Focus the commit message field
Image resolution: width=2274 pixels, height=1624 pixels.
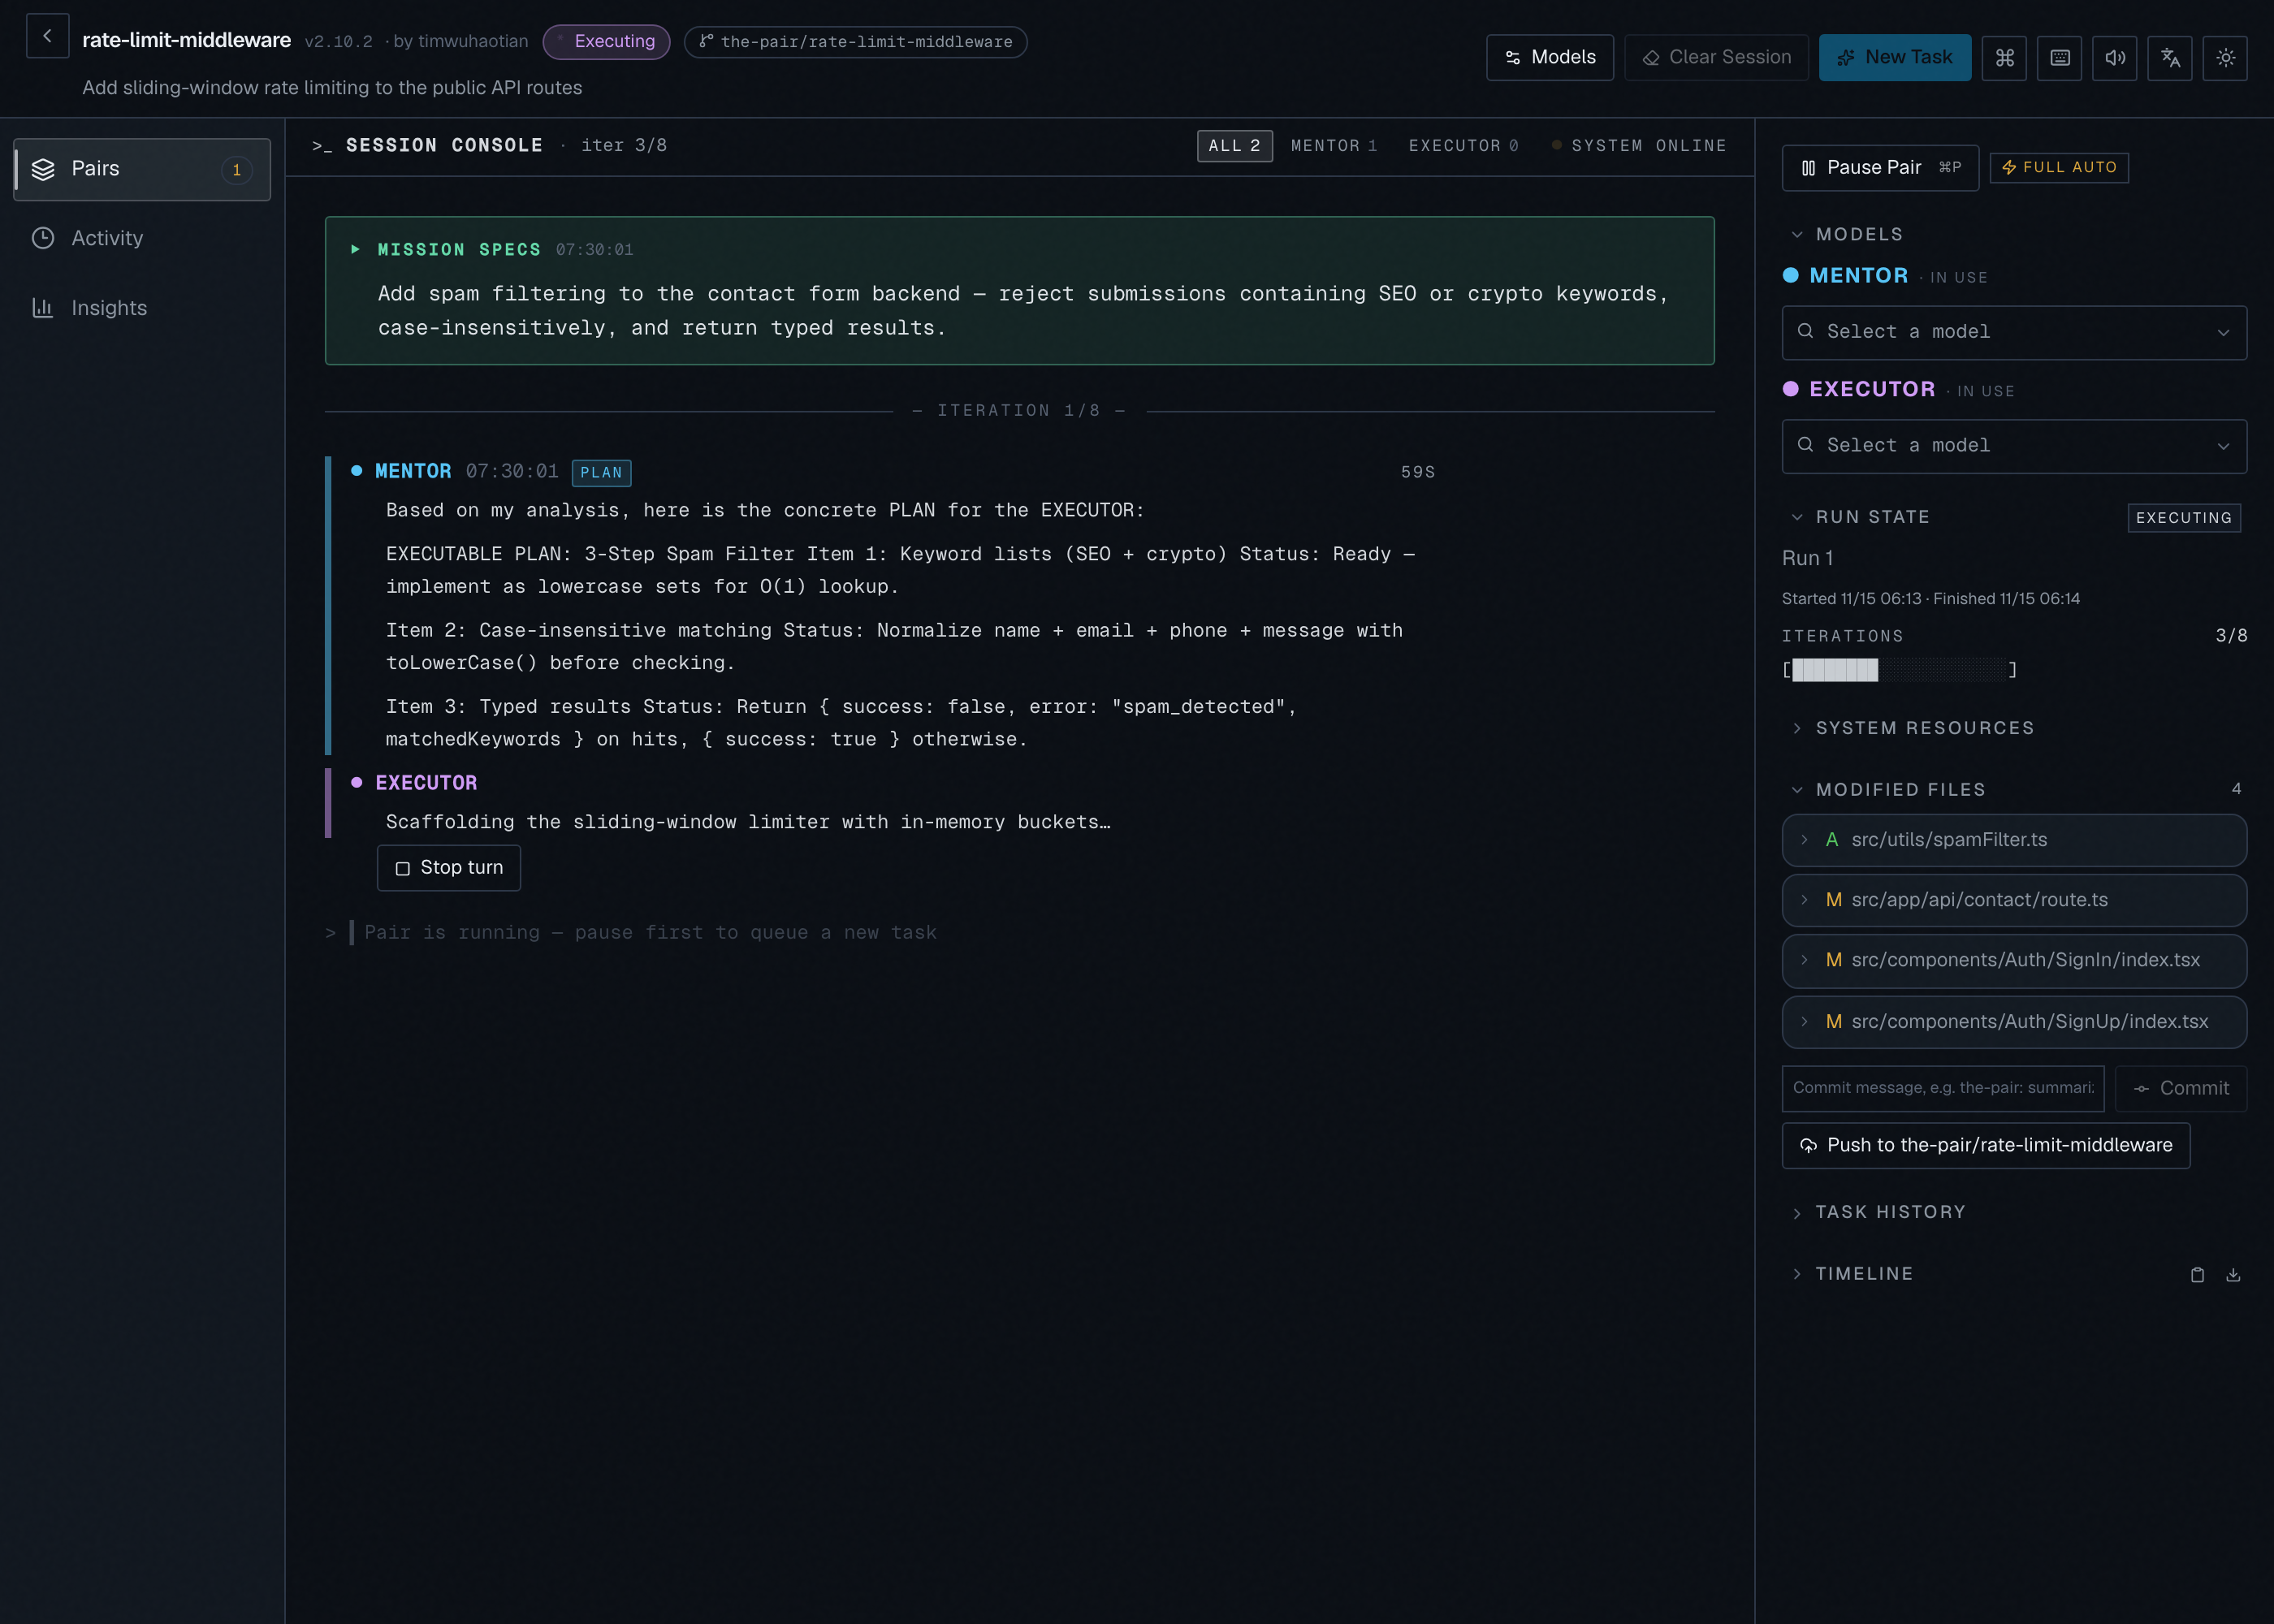click(x=1942, y=1088)
